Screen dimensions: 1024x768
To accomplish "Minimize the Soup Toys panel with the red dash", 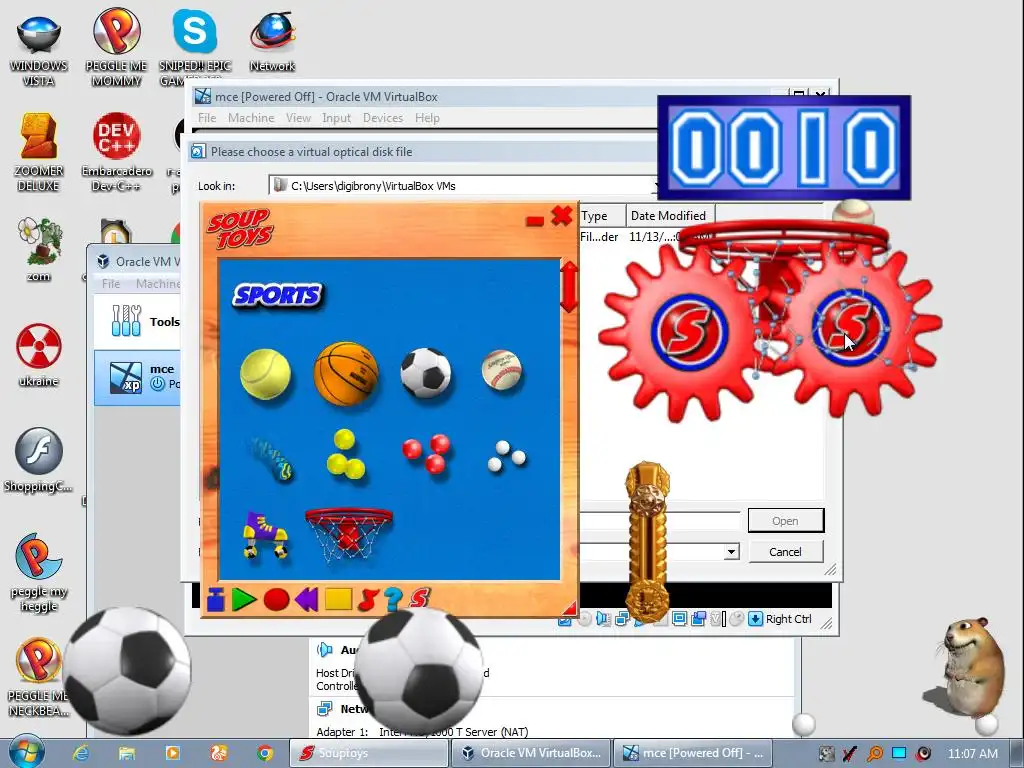I will (535, 221).
